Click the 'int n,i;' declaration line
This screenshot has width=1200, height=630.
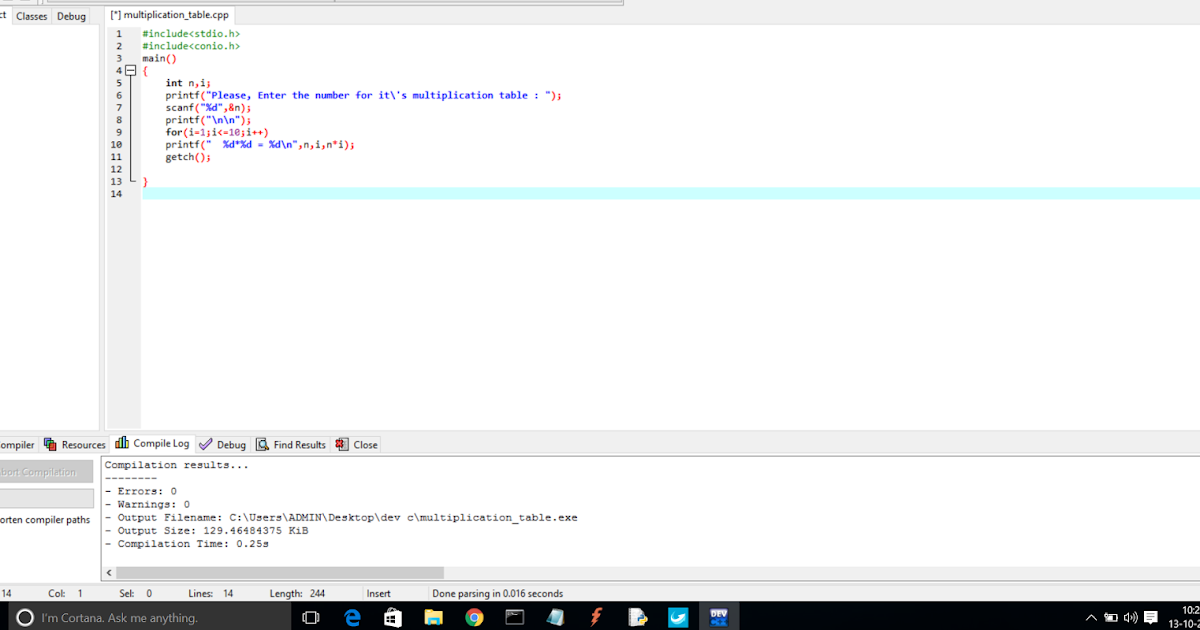click(188, 83)
